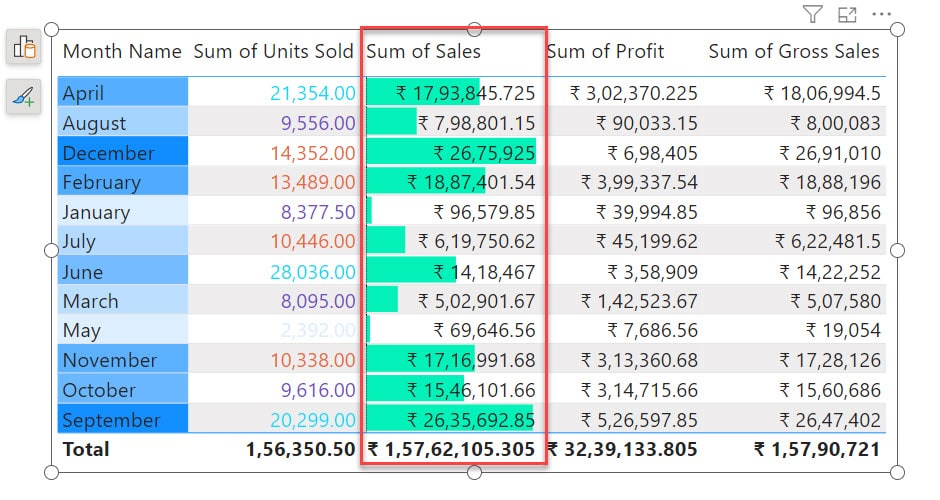Image resolution: width=940 pixels, height=500 pixels.
Task: Click sales value ₹ 5,02,901.67
Action: 476,301
